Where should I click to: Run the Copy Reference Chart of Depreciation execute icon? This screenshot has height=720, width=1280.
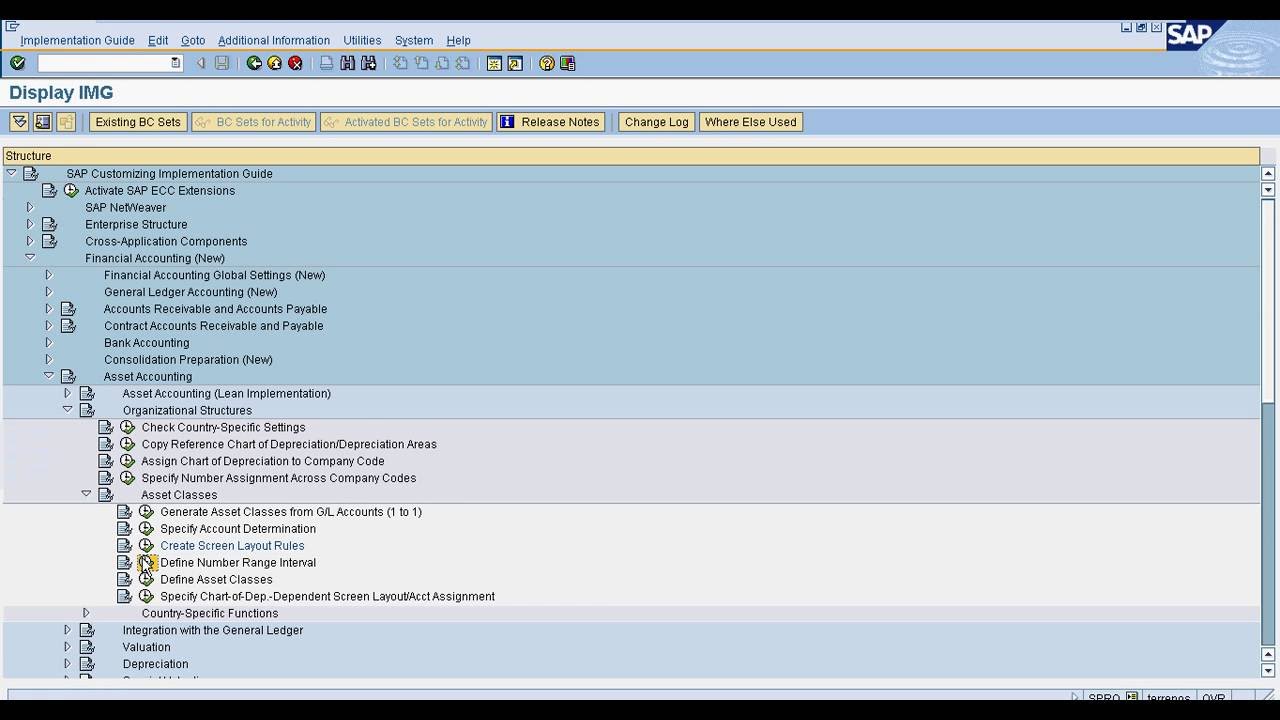coord(127,444)
